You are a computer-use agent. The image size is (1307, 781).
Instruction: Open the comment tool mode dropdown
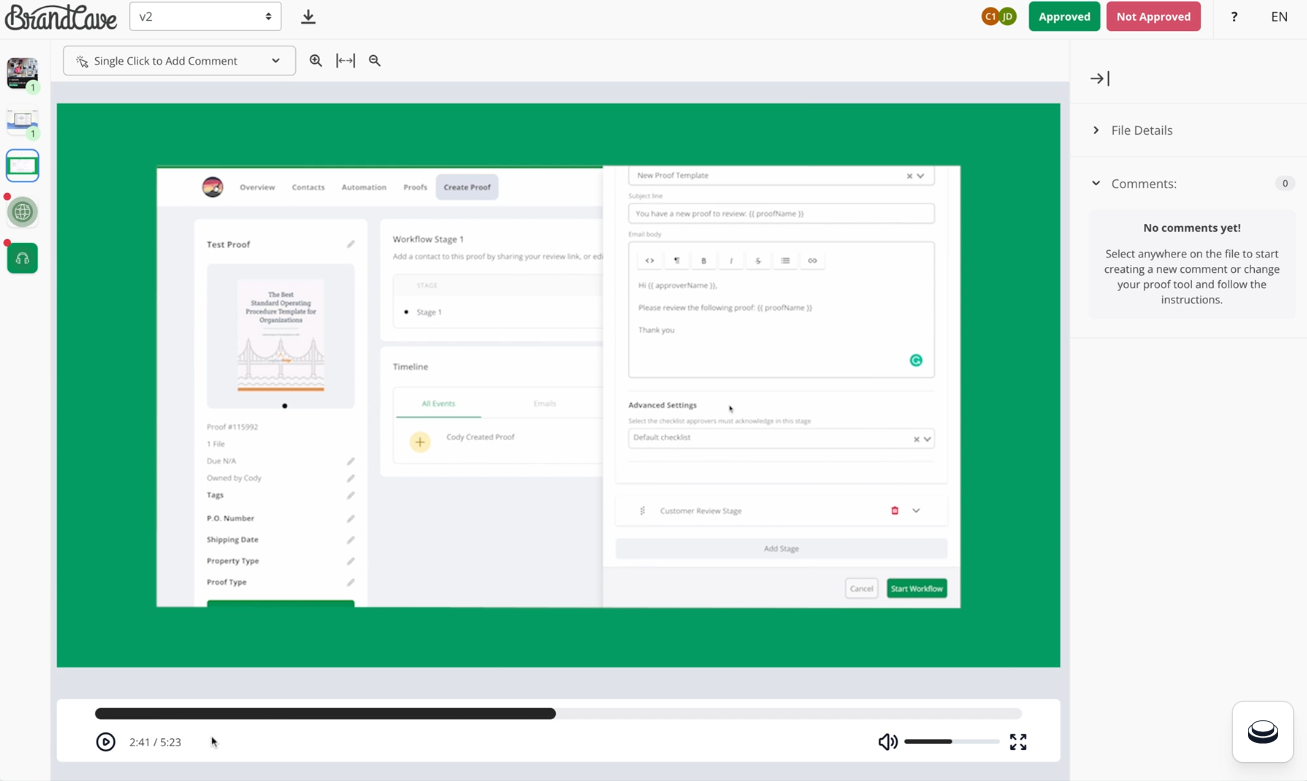pyautogui.click(x=179, y=61)
